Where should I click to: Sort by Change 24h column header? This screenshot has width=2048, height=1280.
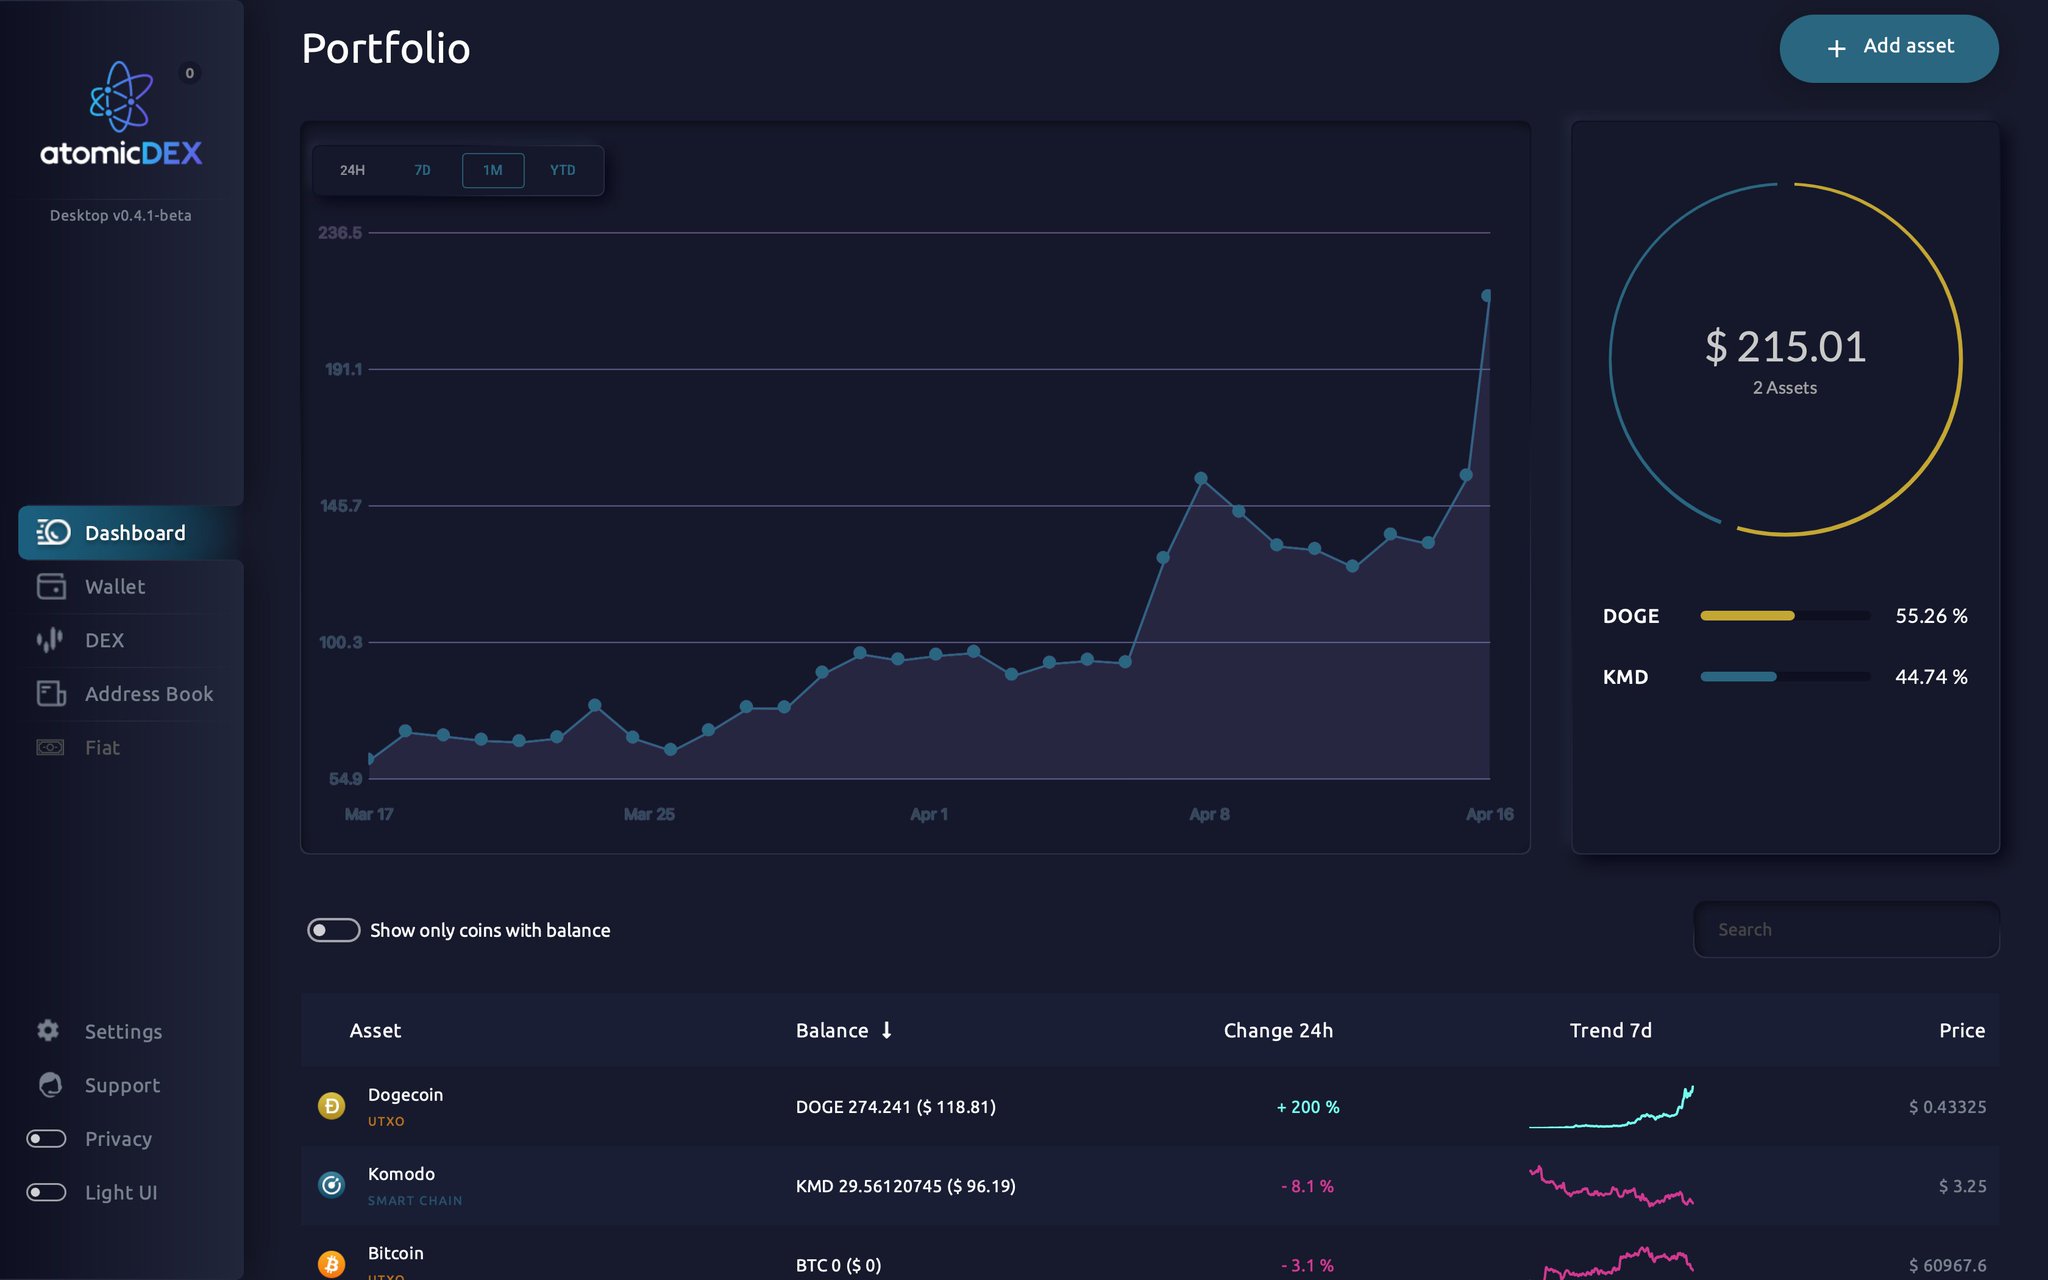(x=1278, y=1030)
